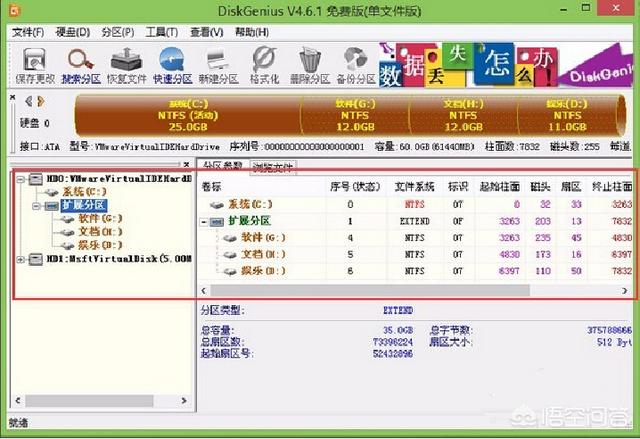Switch to the 浏览文件 tab

click(271, 165)
